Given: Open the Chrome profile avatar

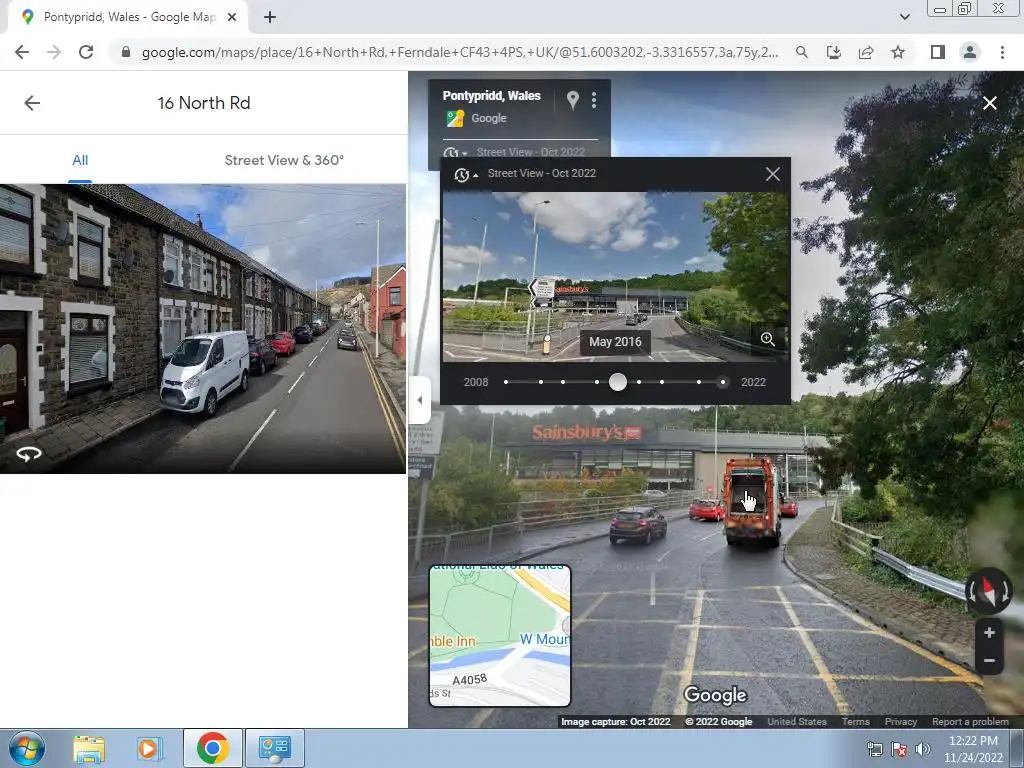Looking at the screenshot, I should point(970,52).
